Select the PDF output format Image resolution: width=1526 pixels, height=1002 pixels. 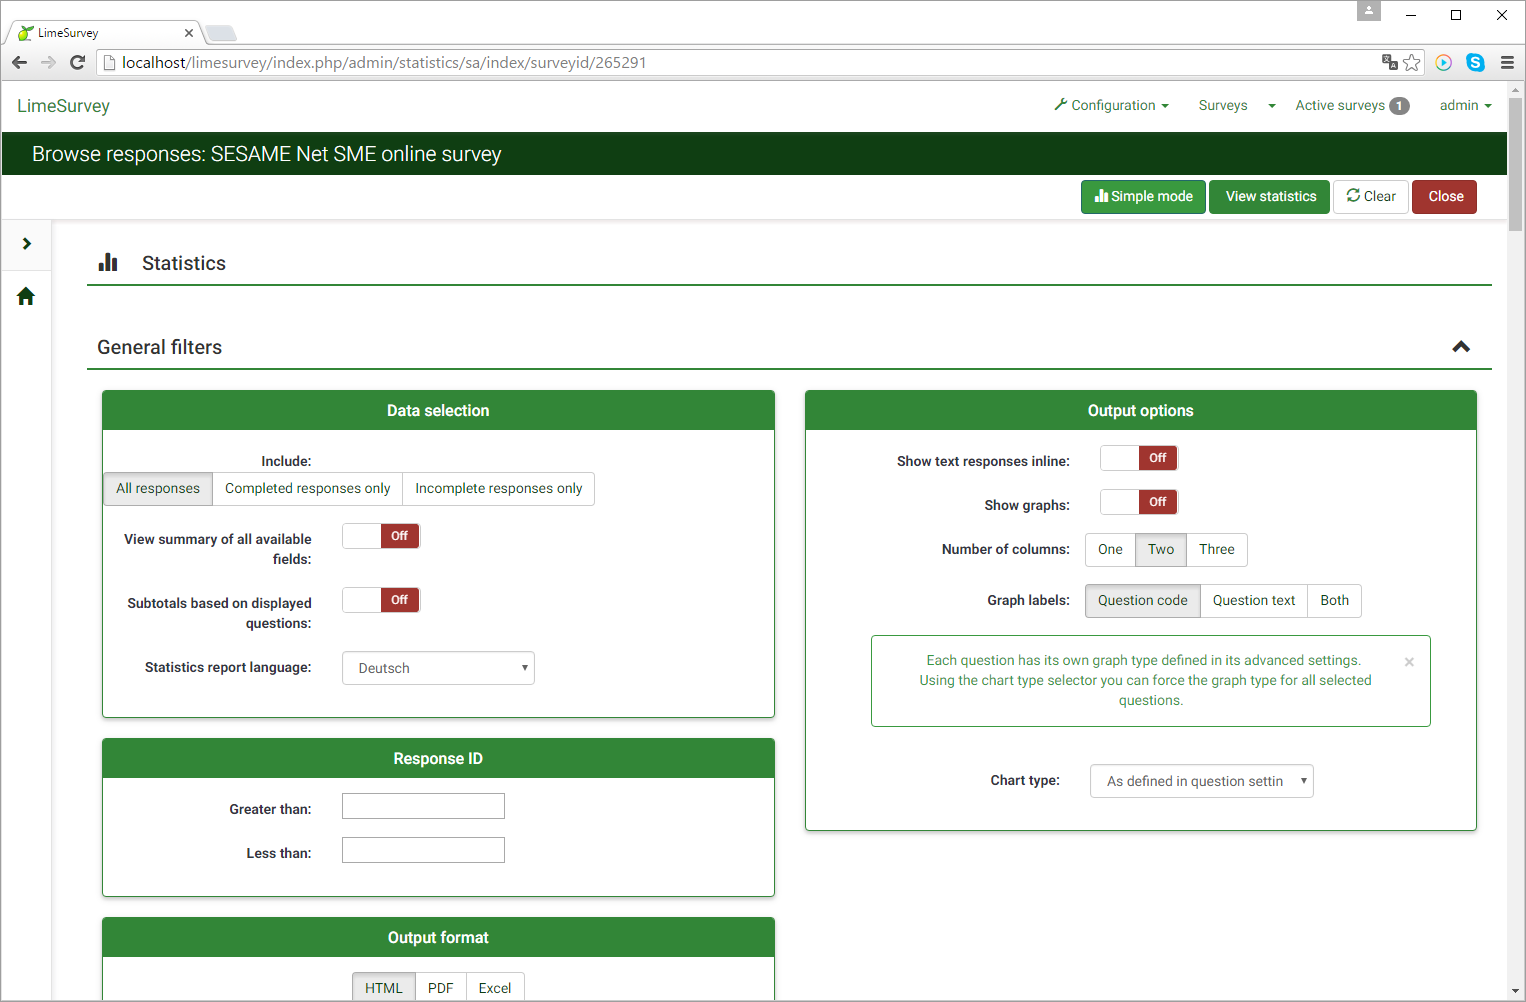point(440,987)
